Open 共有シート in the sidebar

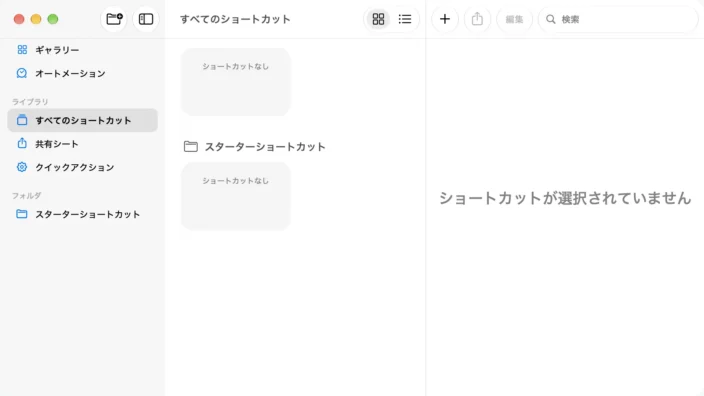82,144
